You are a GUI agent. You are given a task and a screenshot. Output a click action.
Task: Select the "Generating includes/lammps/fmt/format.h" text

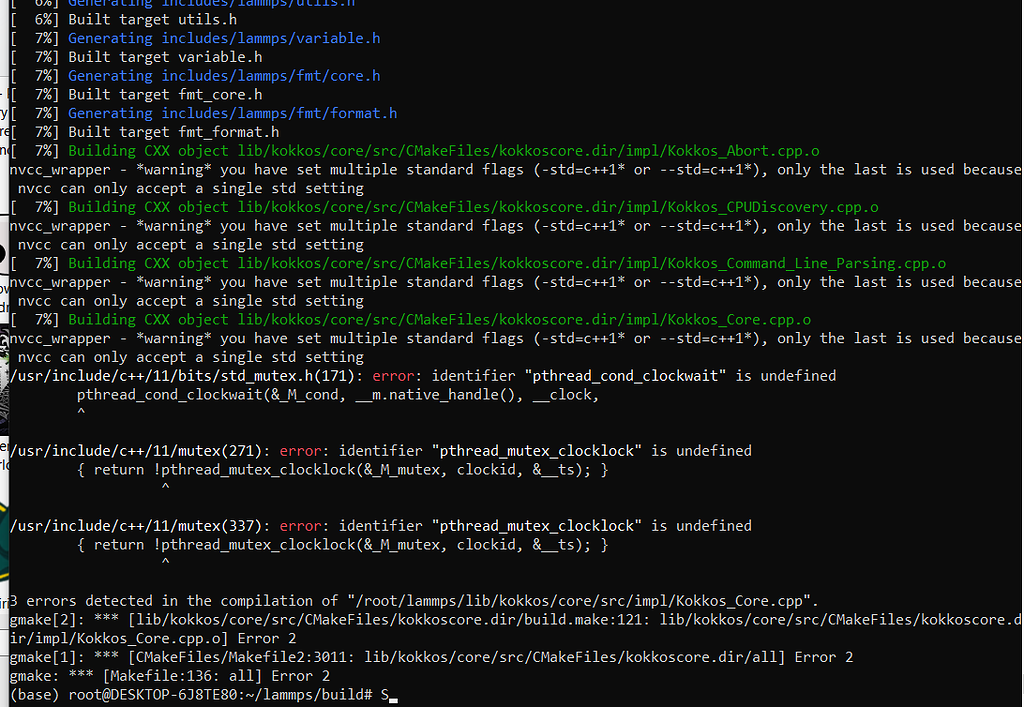(232, 113)
